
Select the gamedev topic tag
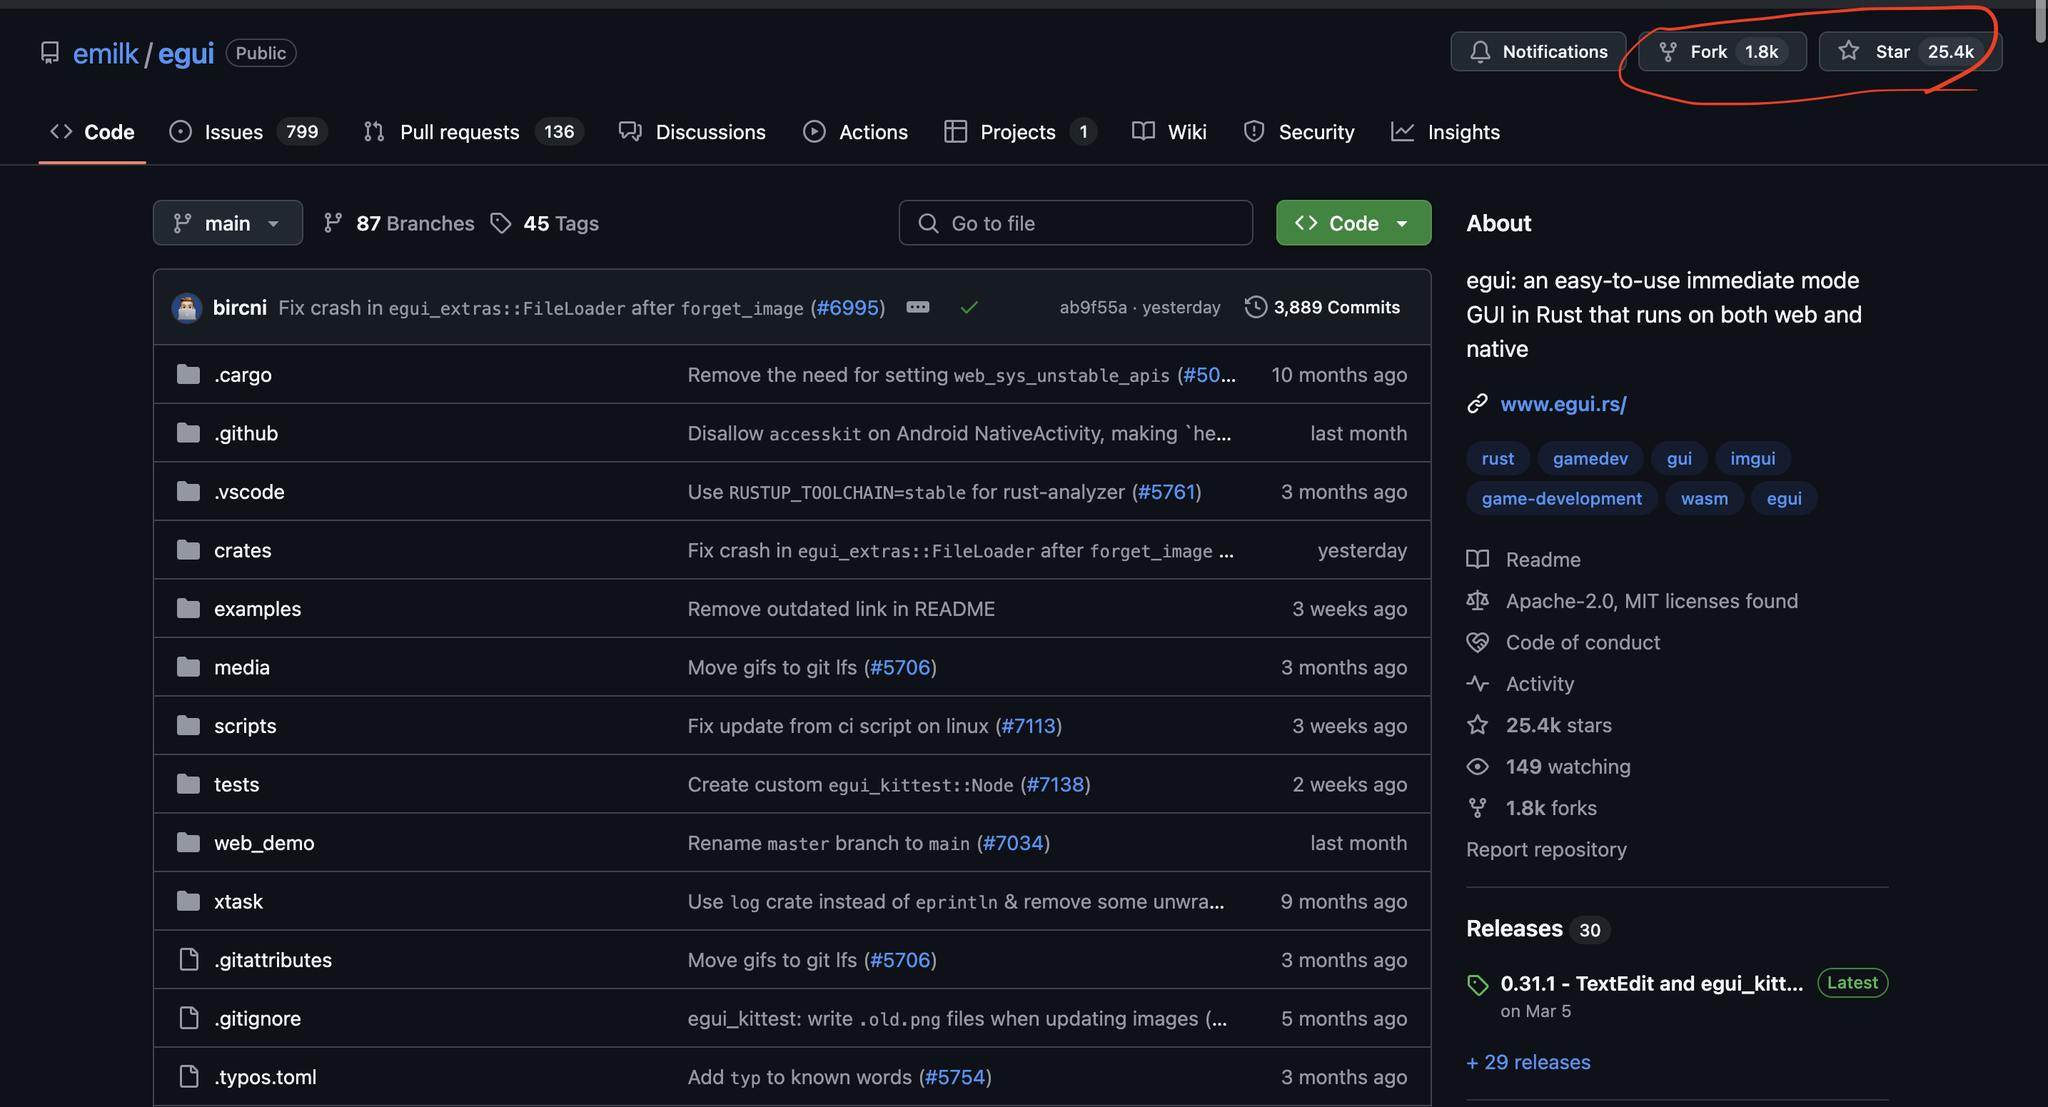tap(1590, 458)
